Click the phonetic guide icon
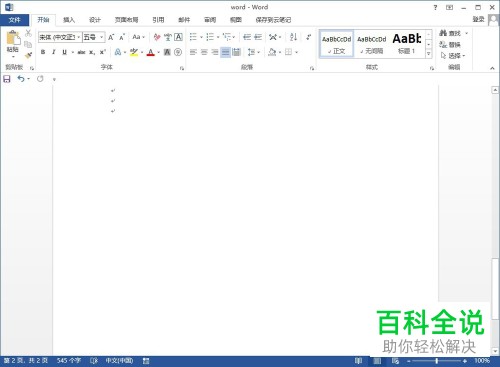Image resolution: width=500 pixels, height=367 pixels. click(x=168, y=37)
